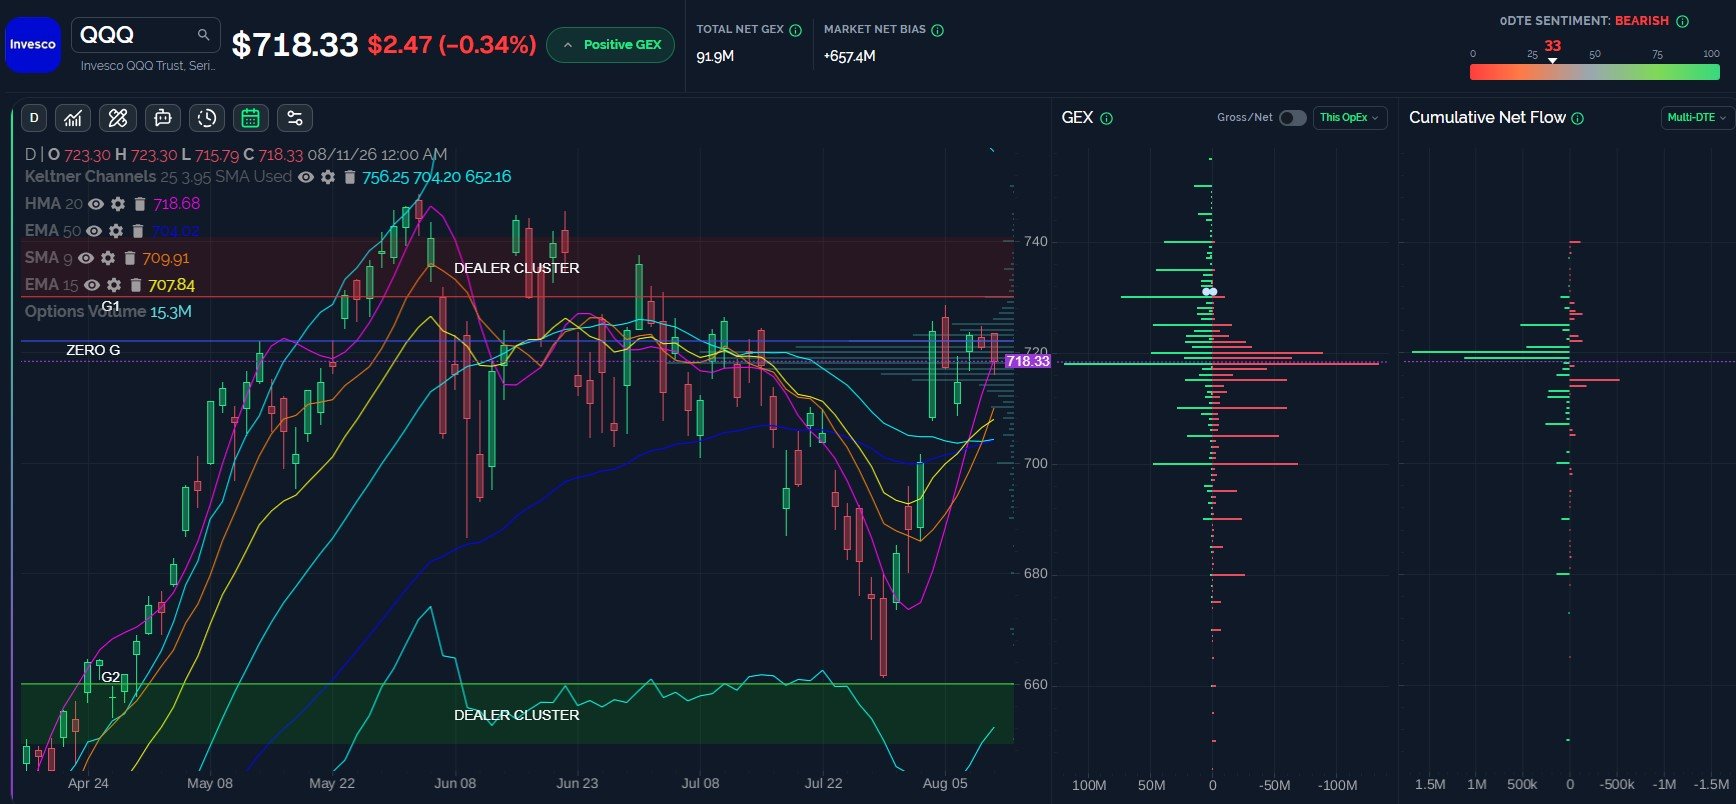
Task: Hide the EMA 50 indicator
Action: (x=94, y=231)
